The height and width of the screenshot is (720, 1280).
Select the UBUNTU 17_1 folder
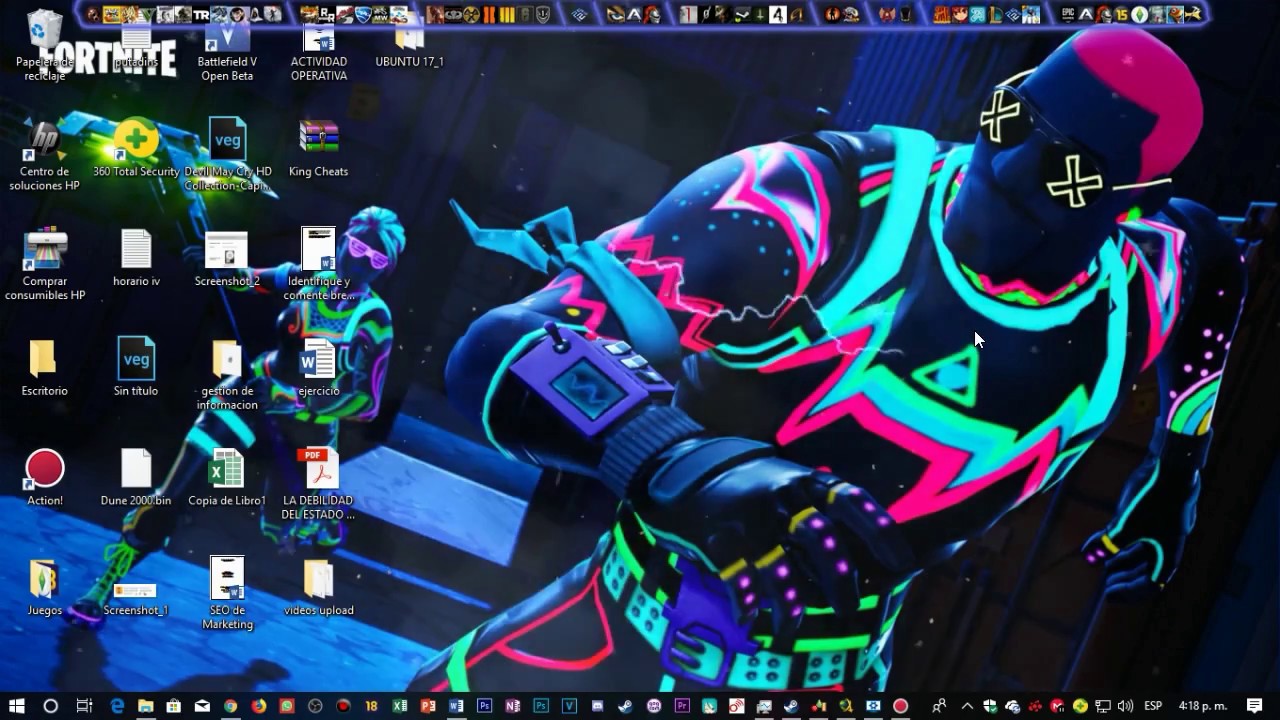[x=409, y=48]
